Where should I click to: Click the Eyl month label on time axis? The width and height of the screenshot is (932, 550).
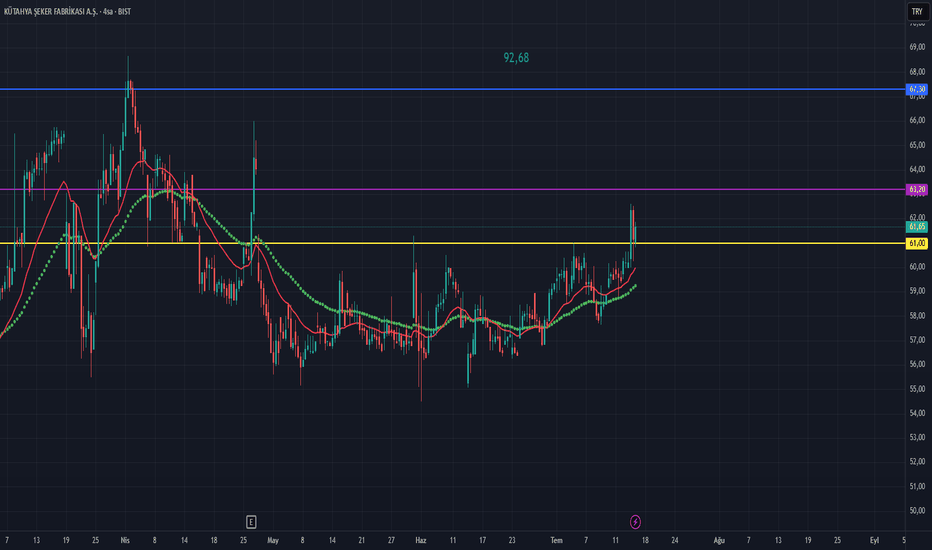tap(874, 540)
